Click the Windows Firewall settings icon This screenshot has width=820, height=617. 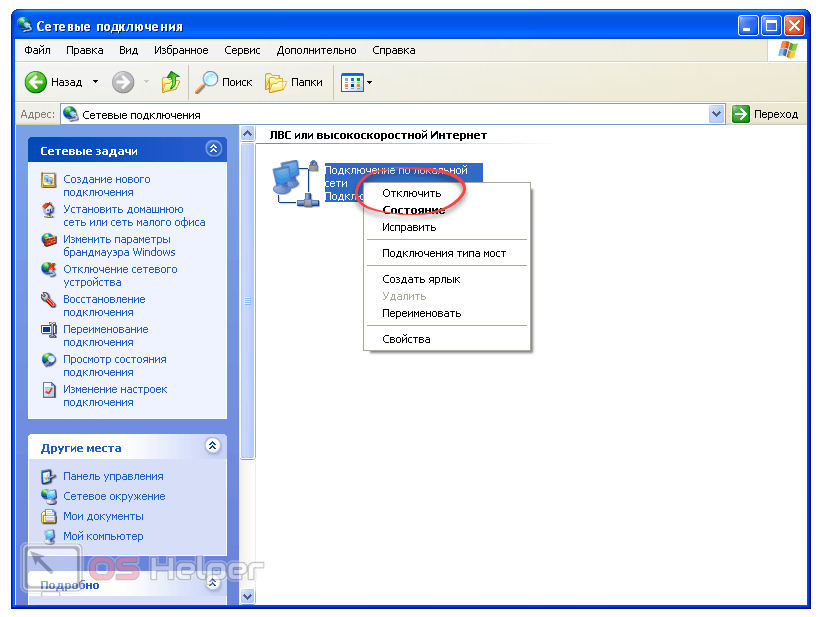coord(49,240)
